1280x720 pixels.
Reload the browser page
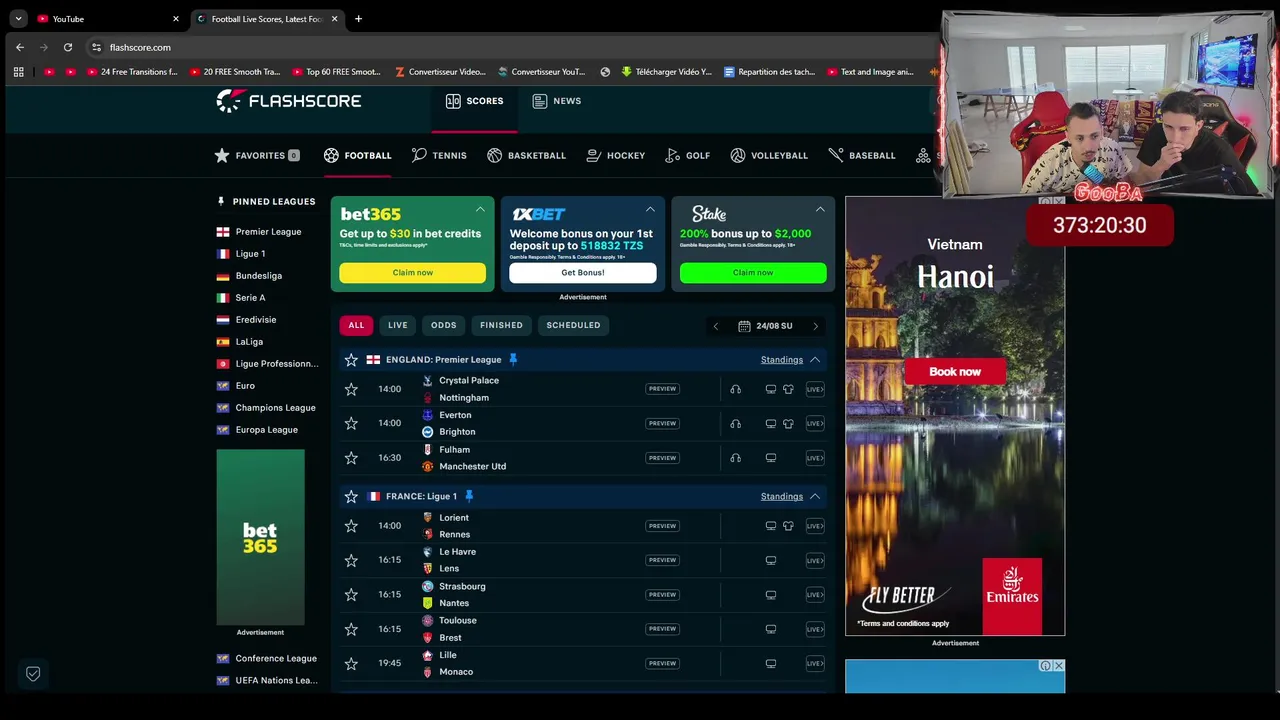coord(68,47)
